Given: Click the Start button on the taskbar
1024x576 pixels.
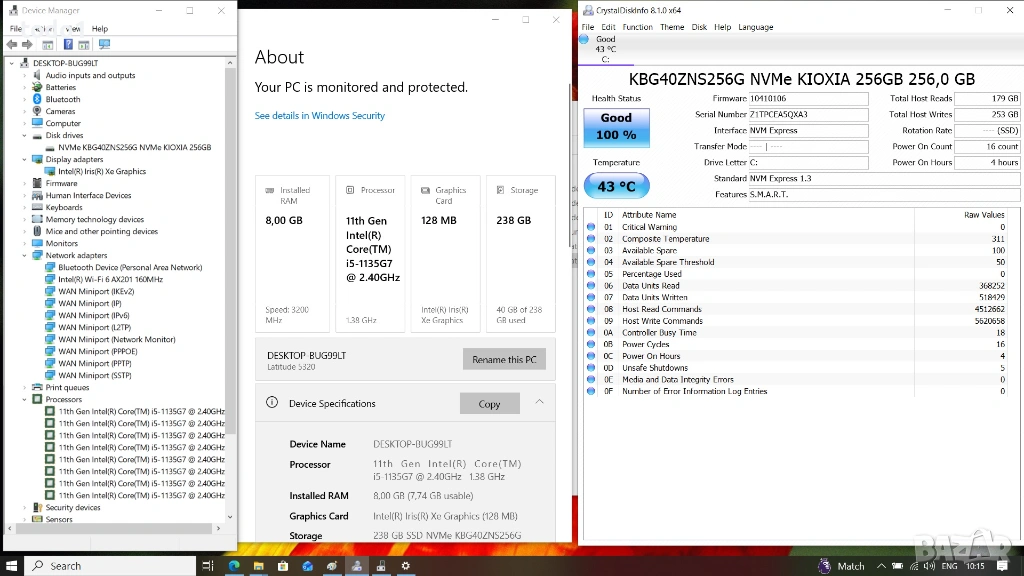Looking at the screenshot, I should coord(11,566).
